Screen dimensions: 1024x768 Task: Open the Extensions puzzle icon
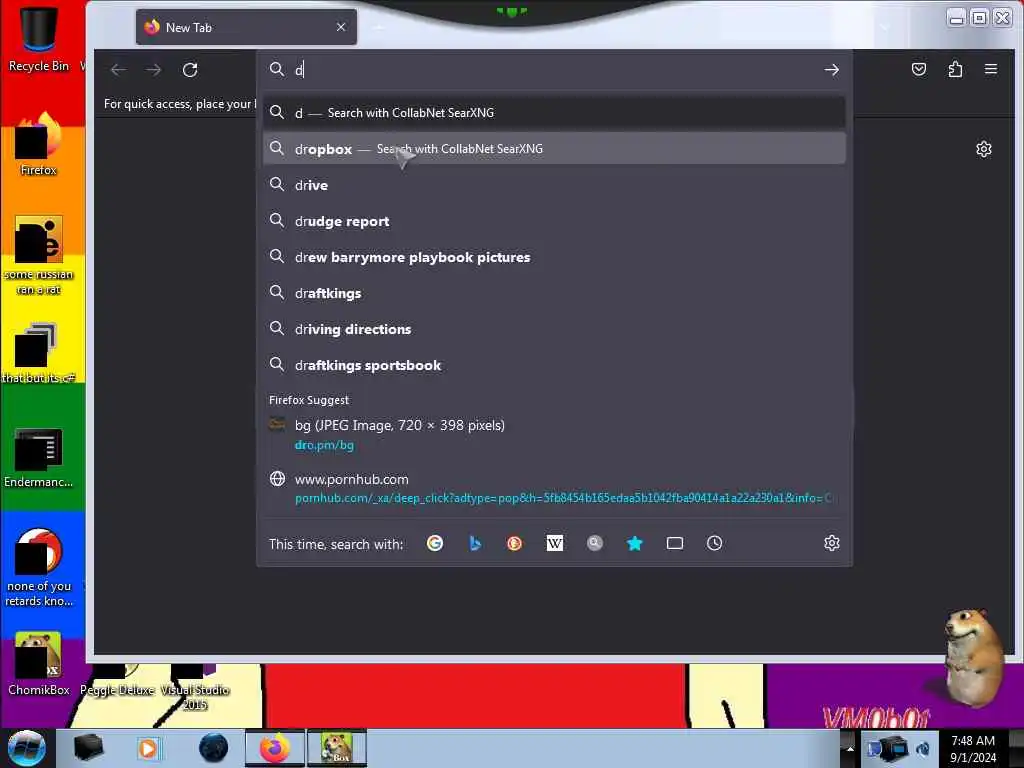tap(955, 69)
